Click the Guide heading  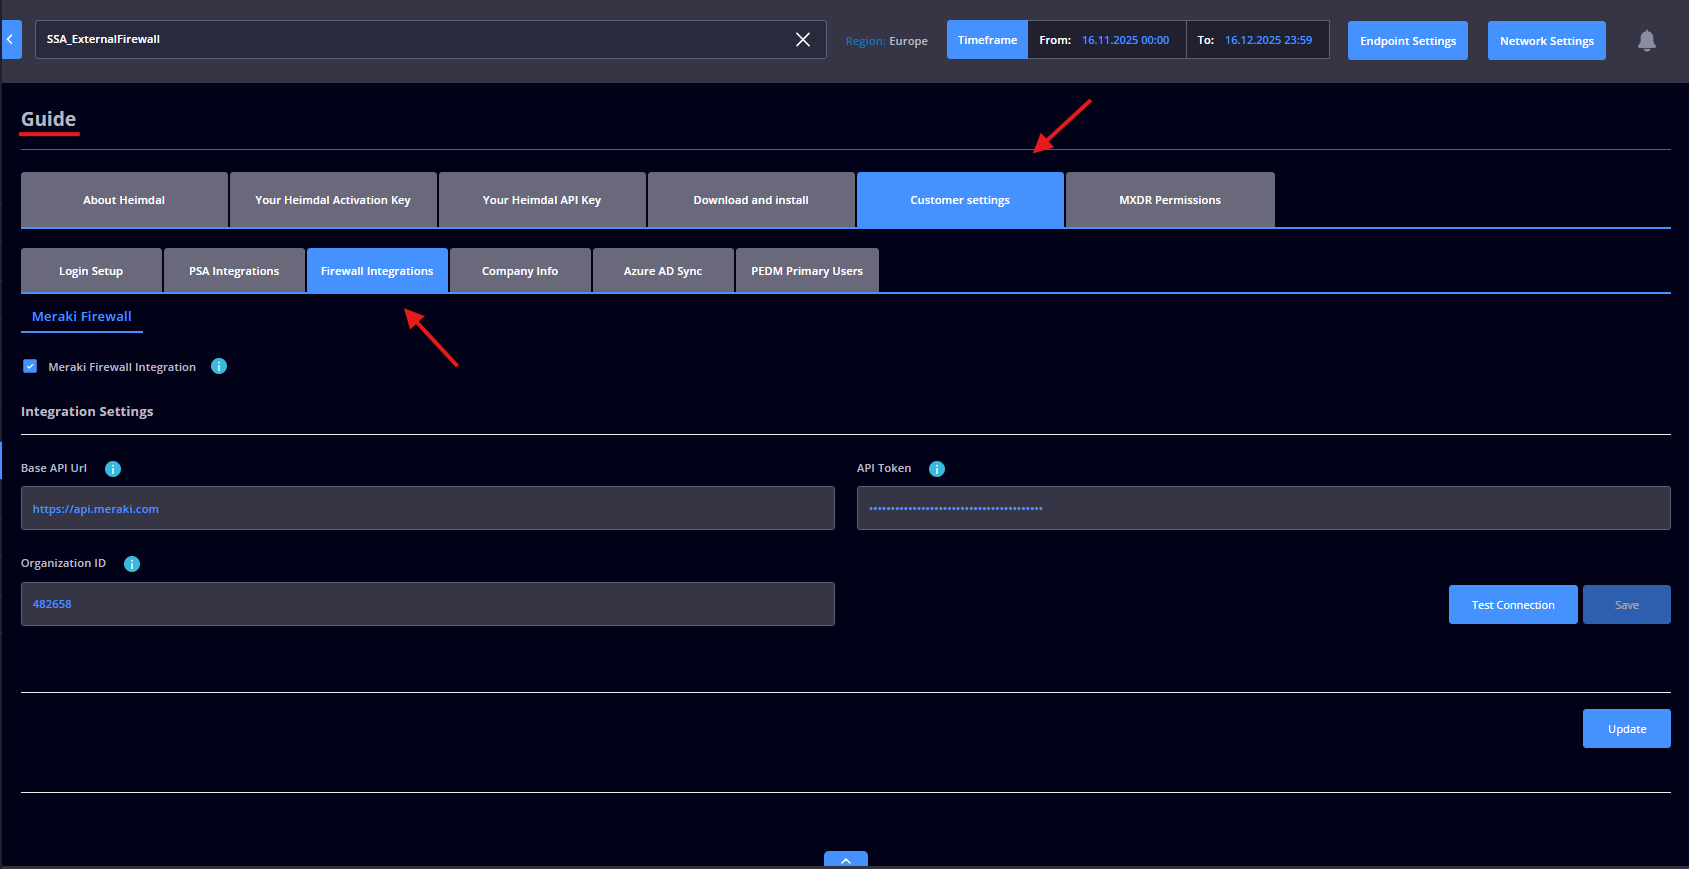pyautogui.click(x=49, y=119)
